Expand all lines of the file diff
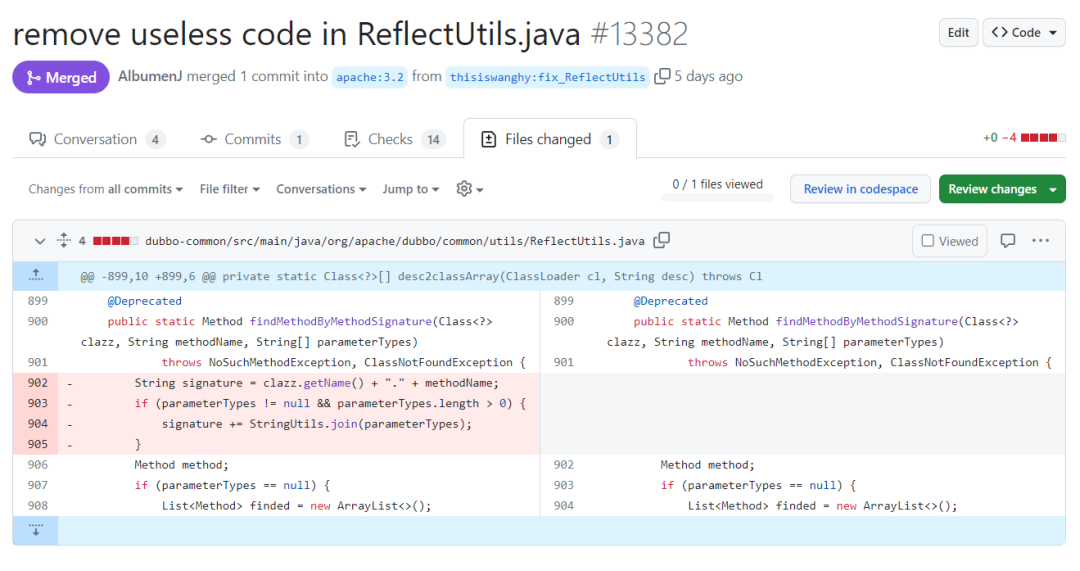 63,240
